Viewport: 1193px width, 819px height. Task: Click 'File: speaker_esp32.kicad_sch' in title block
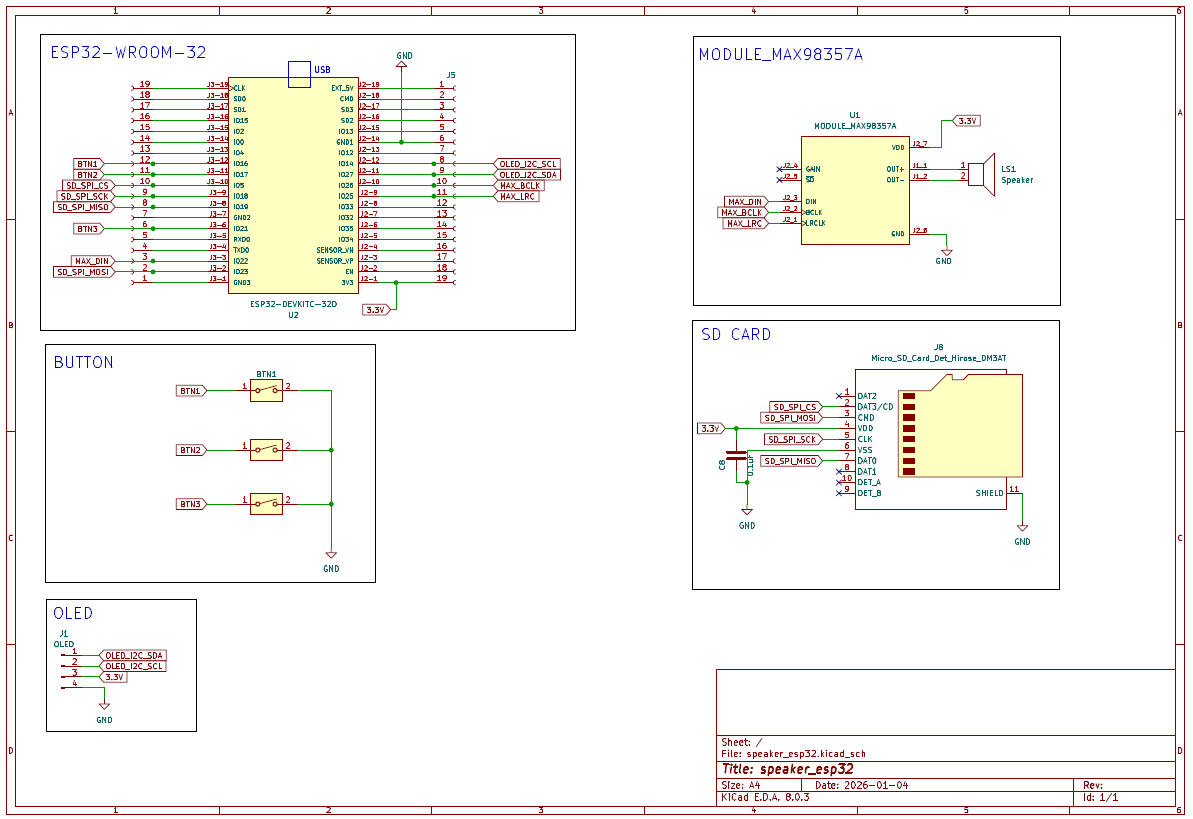point(794,754)
